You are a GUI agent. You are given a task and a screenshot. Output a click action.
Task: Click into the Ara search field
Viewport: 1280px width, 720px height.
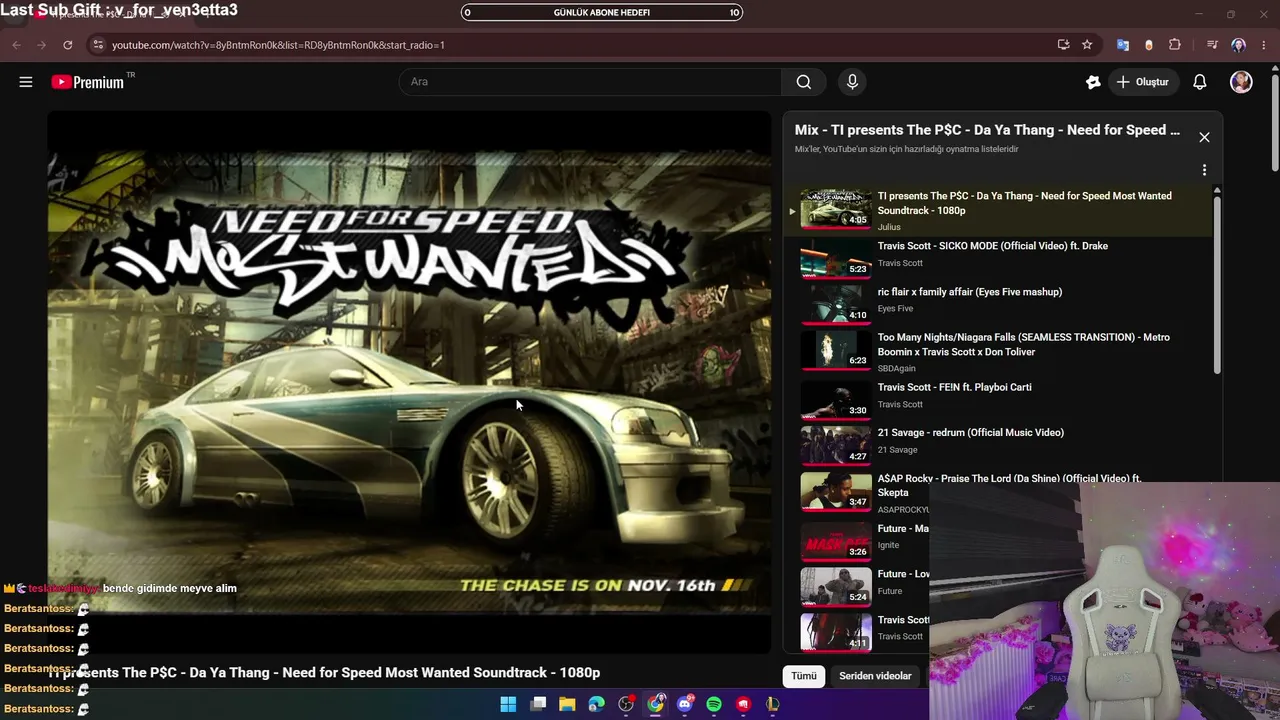tap(590, 82)
